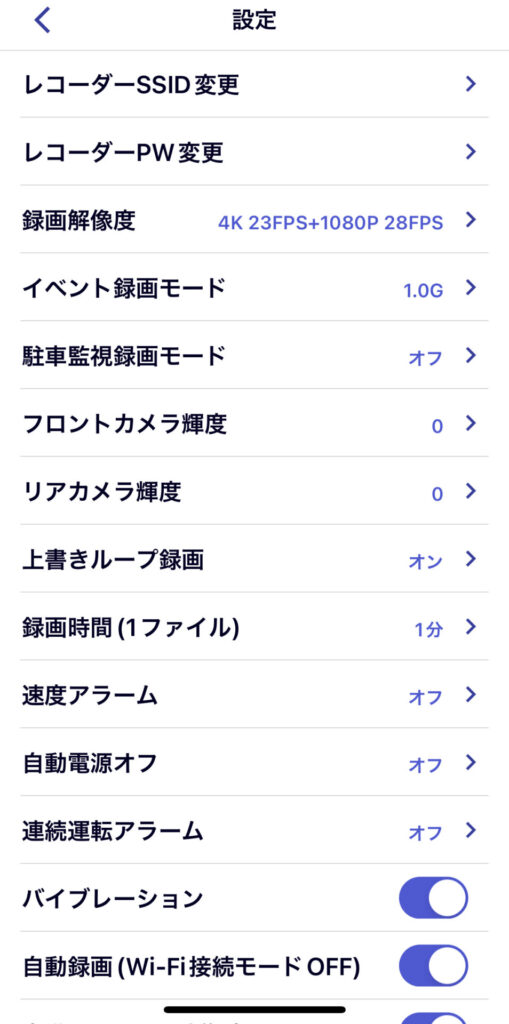Viewport: 509px width, 1024px height.
Task: Change 録画時間 (1ファイル) 1分 value
Action: tap(429, 630)
